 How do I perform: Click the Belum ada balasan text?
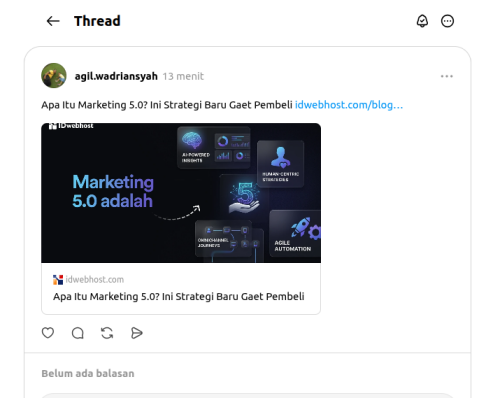pos(88,373)
